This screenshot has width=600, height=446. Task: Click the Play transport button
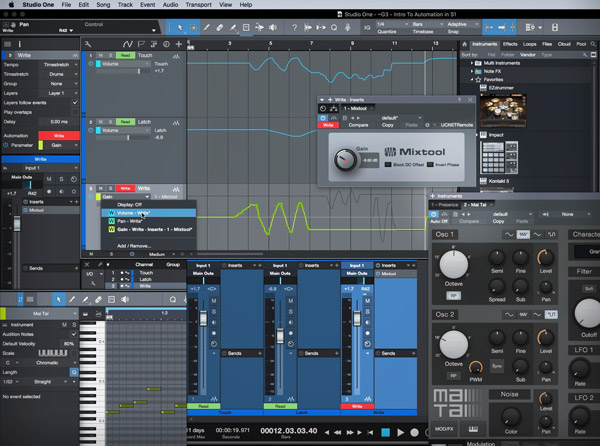400,432
